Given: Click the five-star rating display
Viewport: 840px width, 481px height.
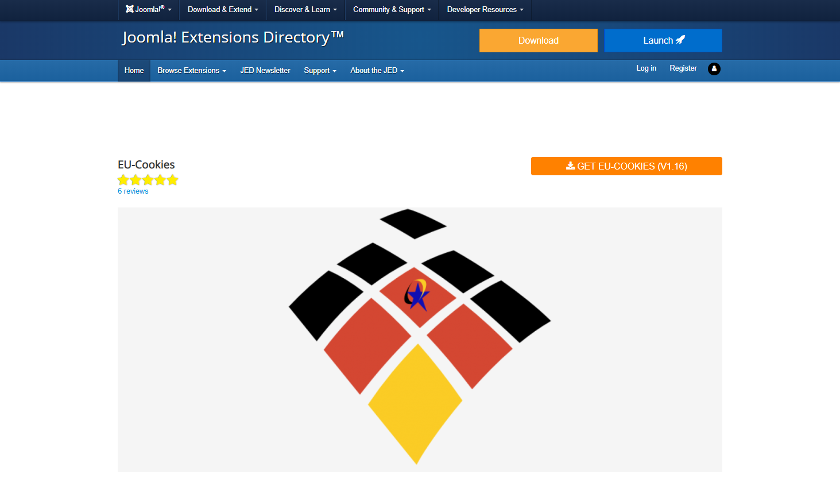Looking at the screenshot, I should (x=148, y=180).
